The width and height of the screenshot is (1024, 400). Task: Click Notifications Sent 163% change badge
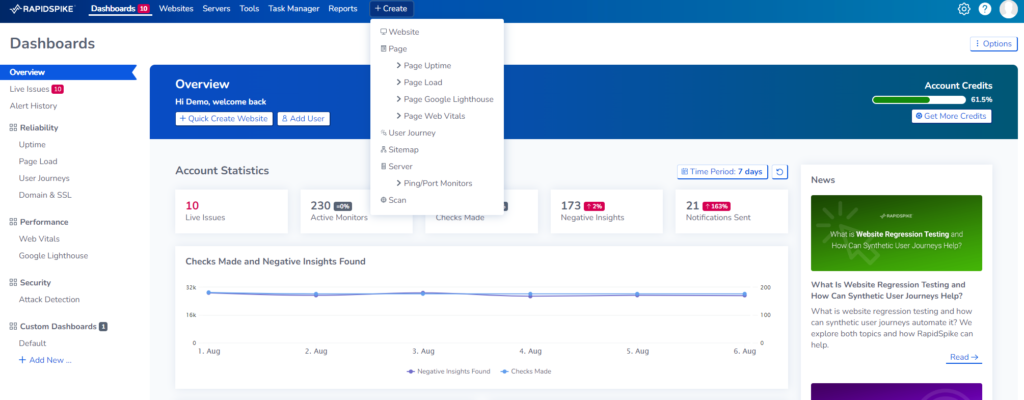tap(716, 206)
